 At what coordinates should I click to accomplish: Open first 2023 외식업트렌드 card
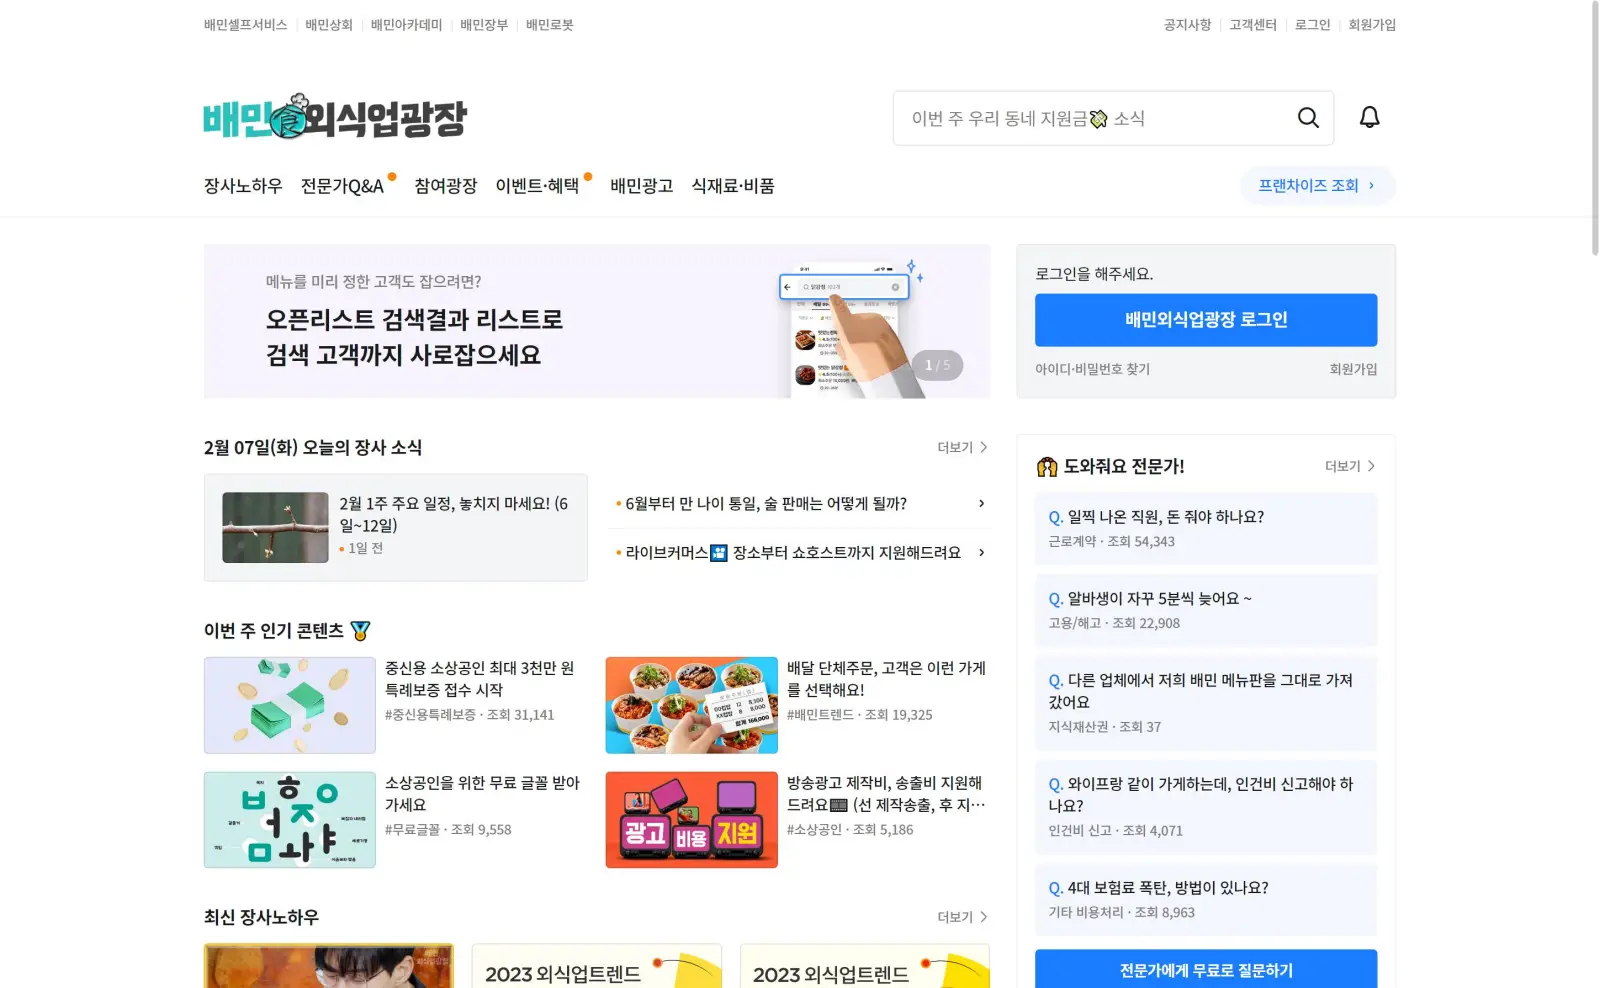pos(597,966)
